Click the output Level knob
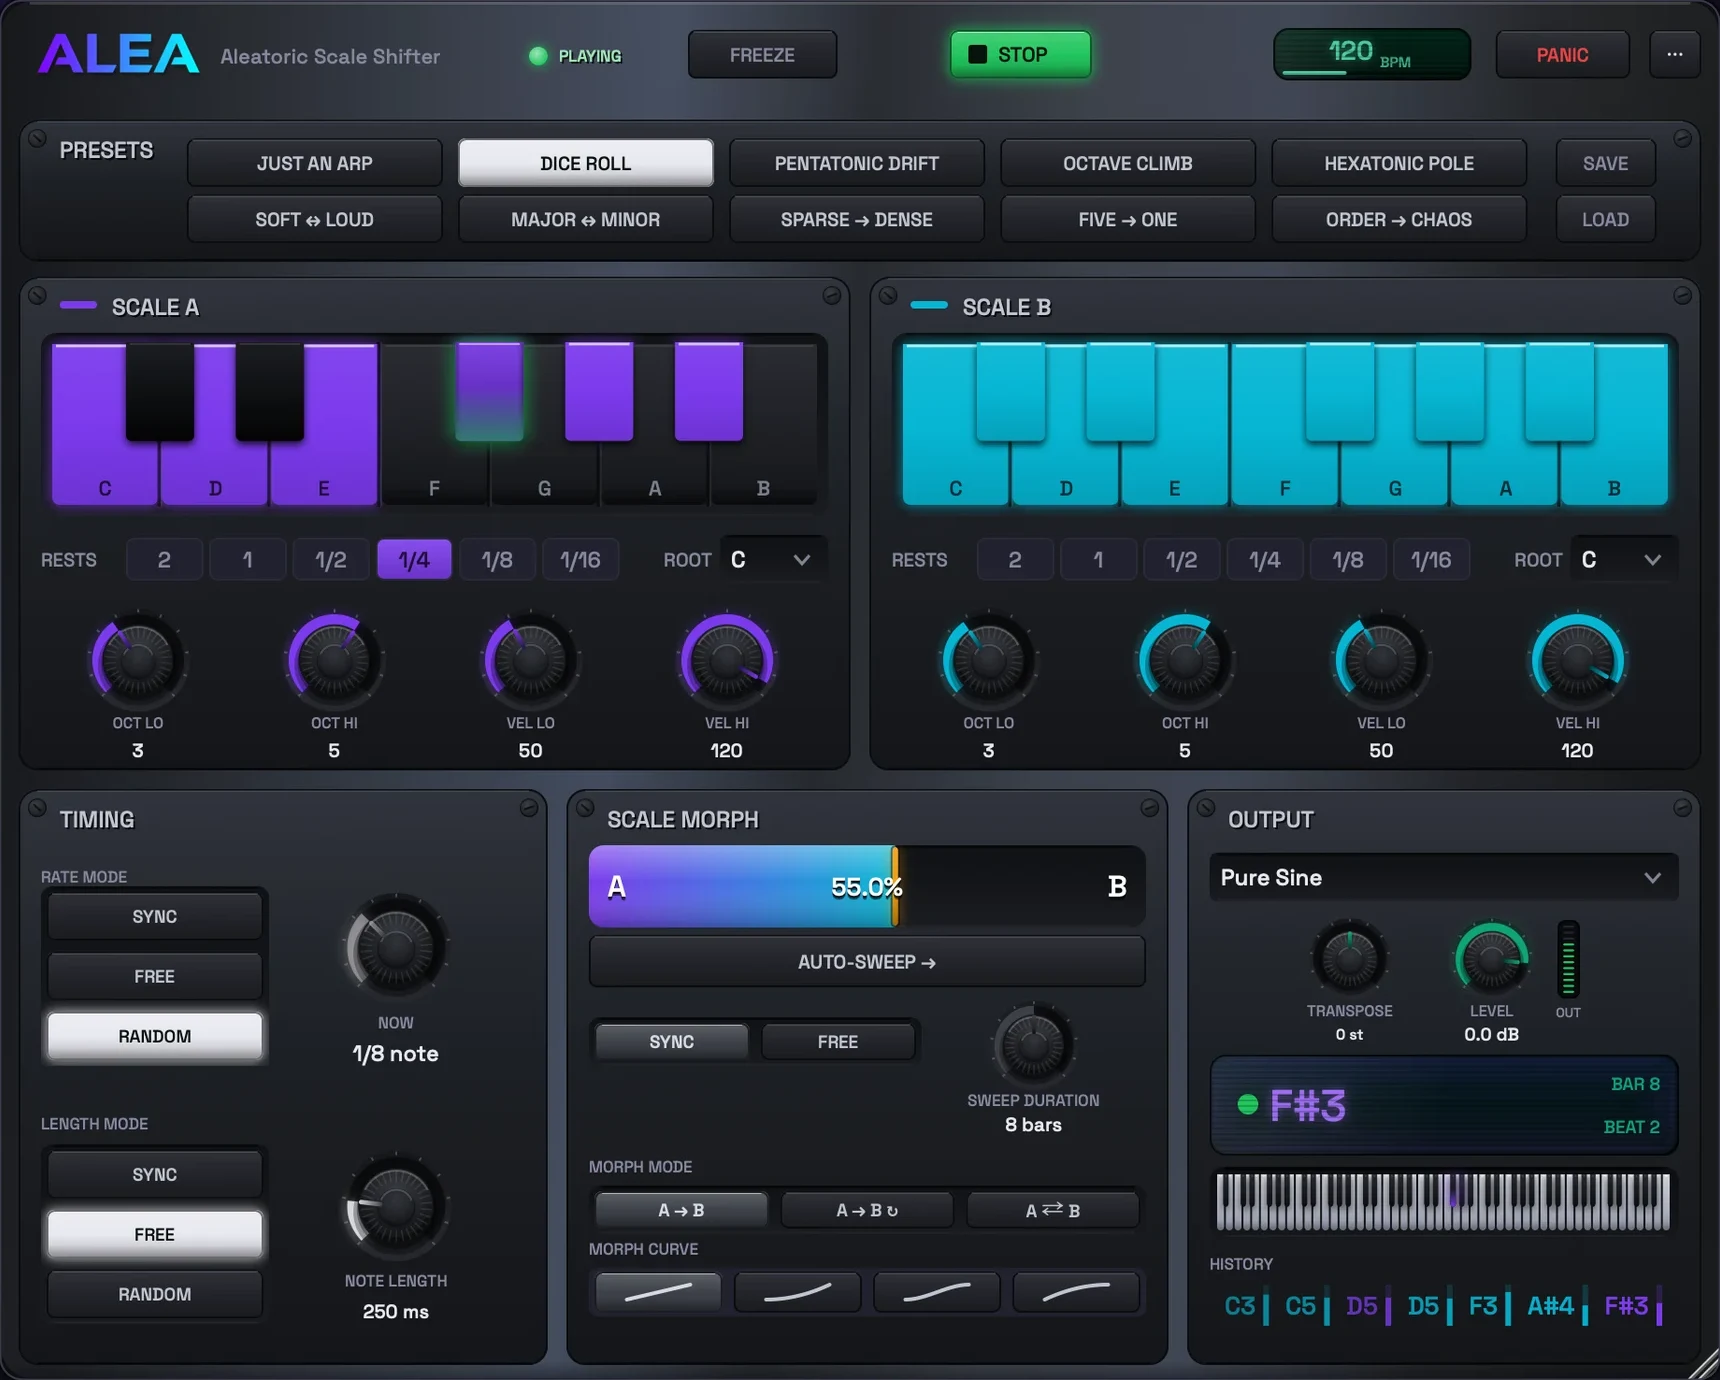This screenshot has height=1380, width=1720. (1491, 958)
